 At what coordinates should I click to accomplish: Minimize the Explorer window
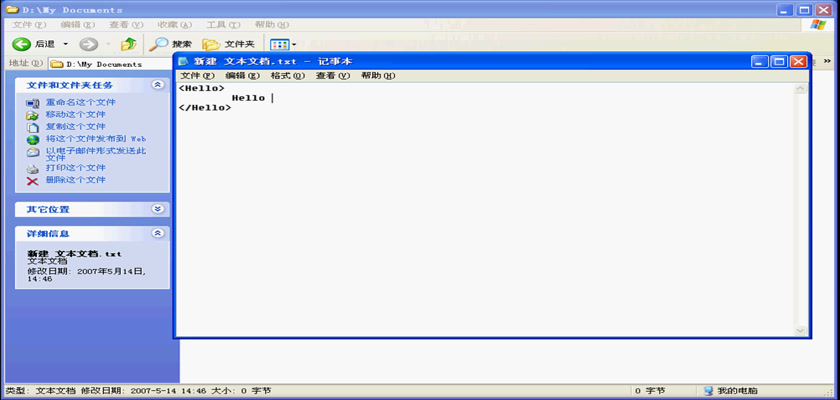click(785, 10)
